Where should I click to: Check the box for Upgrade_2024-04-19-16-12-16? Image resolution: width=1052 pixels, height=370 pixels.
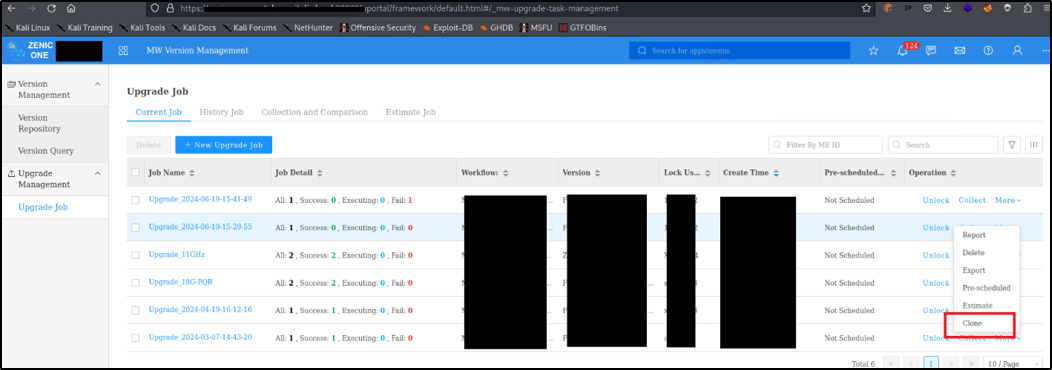coord(136,310)
